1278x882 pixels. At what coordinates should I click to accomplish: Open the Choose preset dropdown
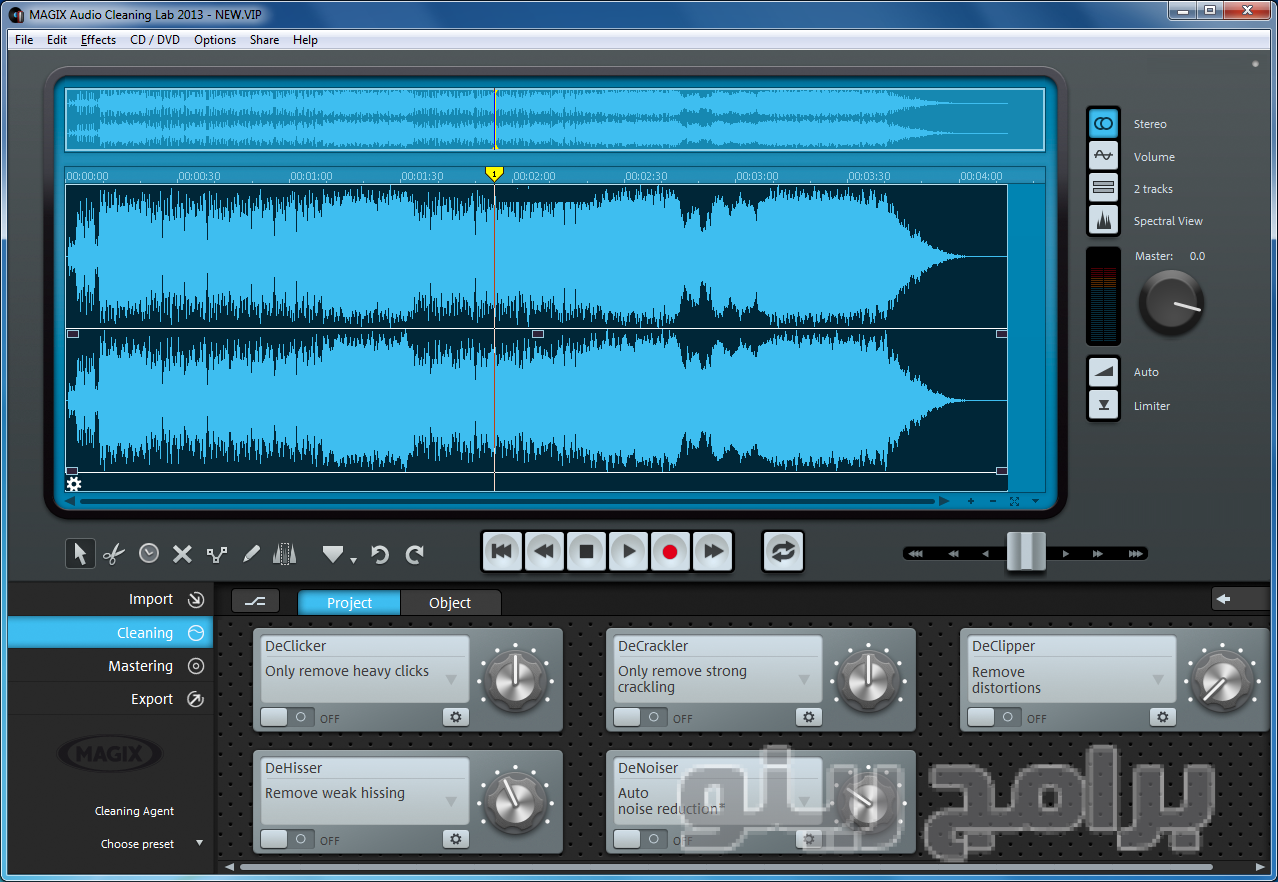(x=151, y=844)
